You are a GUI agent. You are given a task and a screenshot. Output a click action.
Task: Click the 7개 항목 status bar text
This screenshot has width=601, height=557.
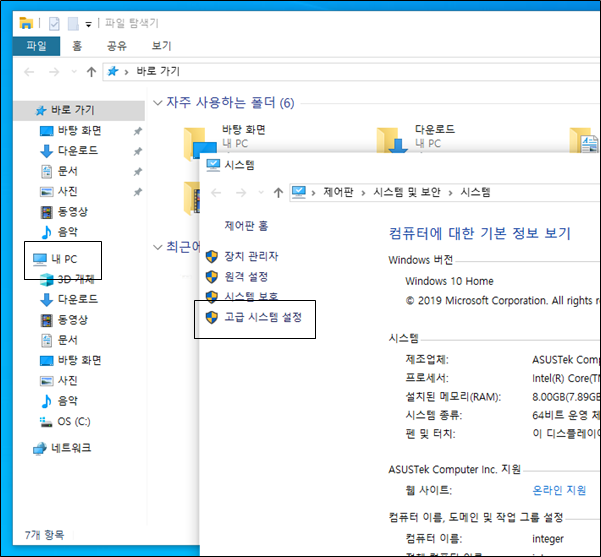44,535
